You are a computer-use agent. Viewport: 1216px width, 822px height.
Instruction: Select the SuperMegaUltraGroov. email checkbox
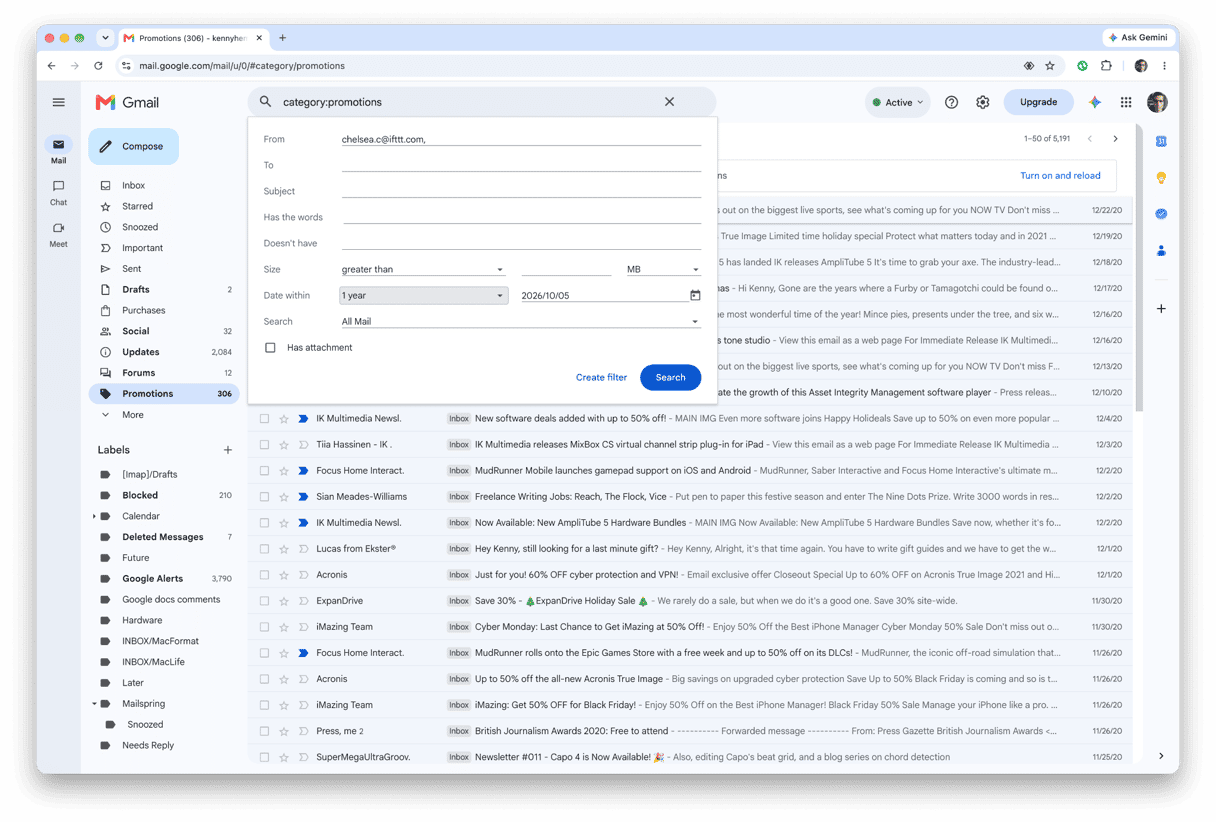click(265, 757)
